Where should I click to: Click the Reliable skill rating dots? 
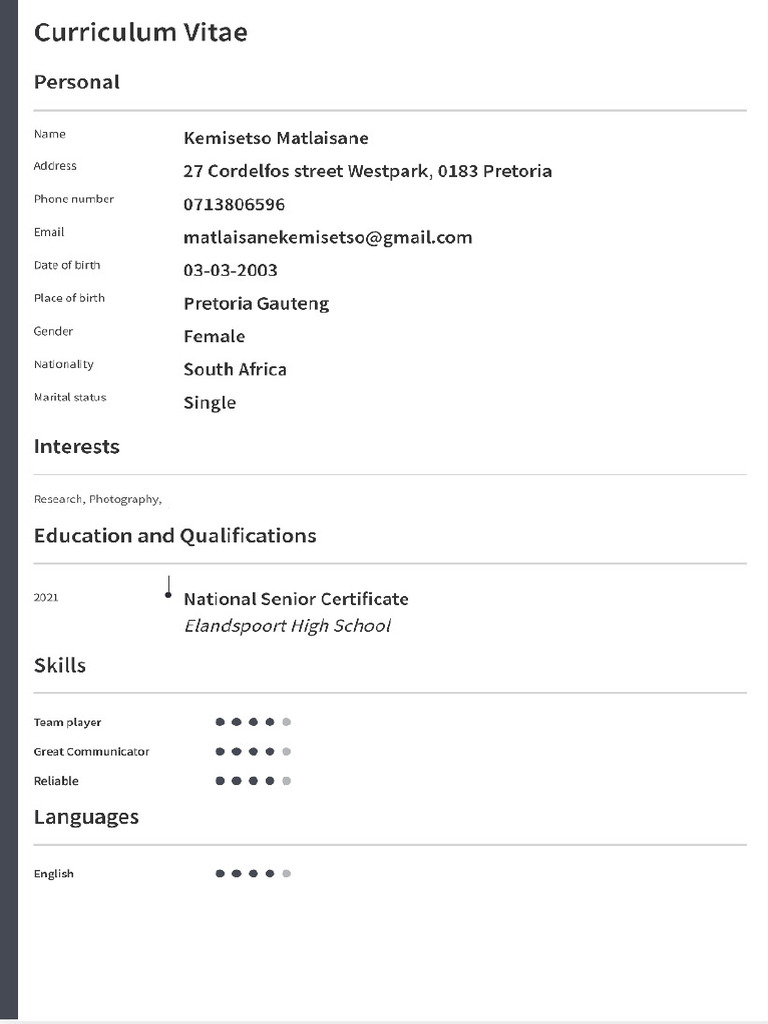tap(253, 781)
